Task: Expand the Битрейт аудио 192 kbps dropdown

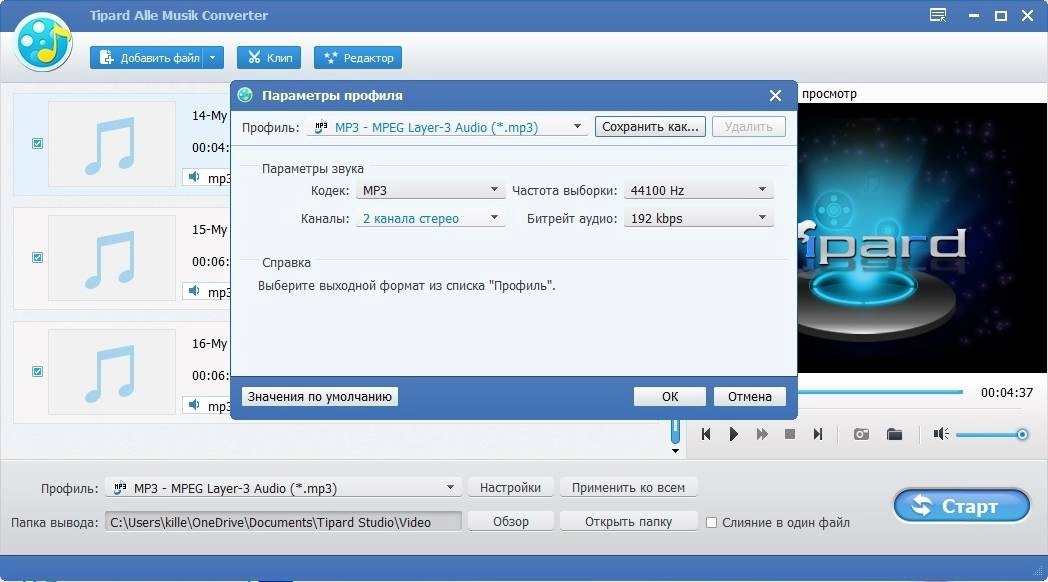Action: coord(698,219)
